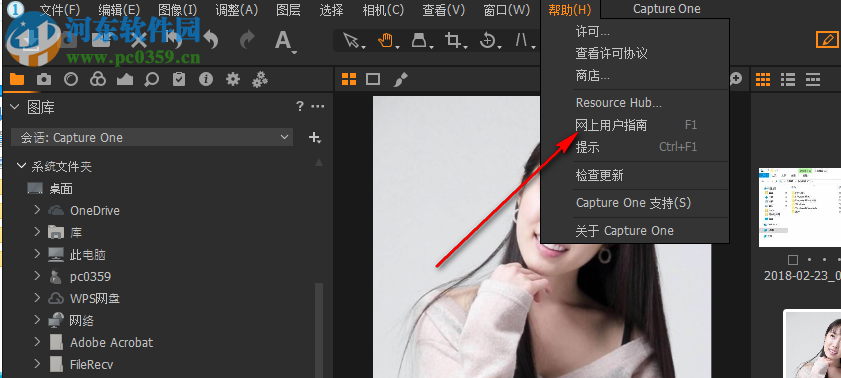Click the Undo arrow in the toolbar
This screenshot has width=841, height=378.
click(x=211, y=40)
